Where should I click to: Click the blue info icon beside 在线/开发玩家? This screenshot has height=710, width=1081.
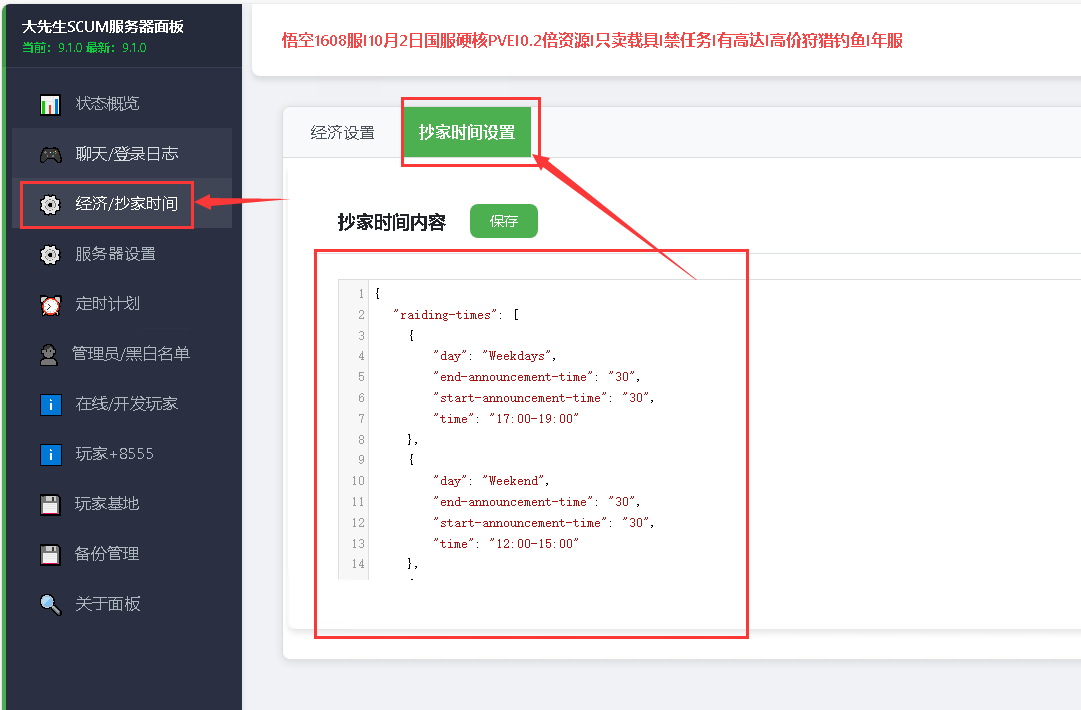click(50, 404)
